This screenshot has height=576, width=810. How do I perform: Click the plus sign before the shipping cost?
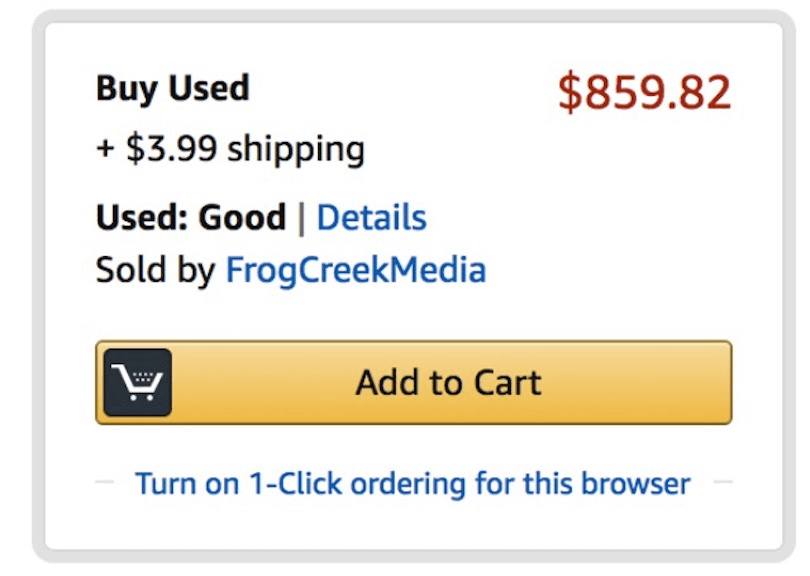point(106,150)
